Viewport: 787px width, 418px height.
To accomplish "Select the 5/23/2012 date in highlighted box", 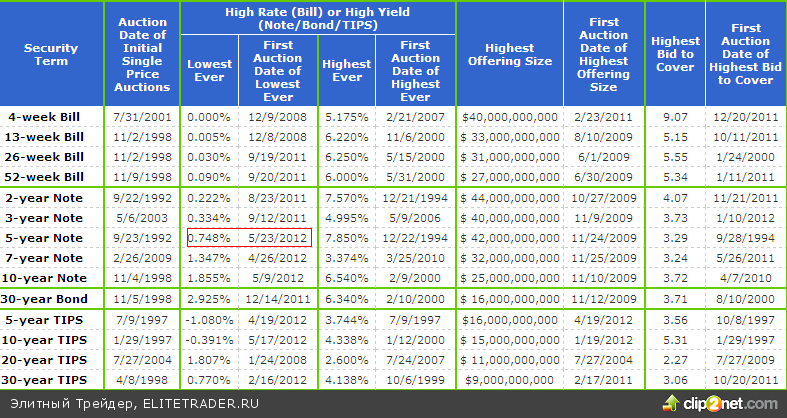I will pos(277,238).
